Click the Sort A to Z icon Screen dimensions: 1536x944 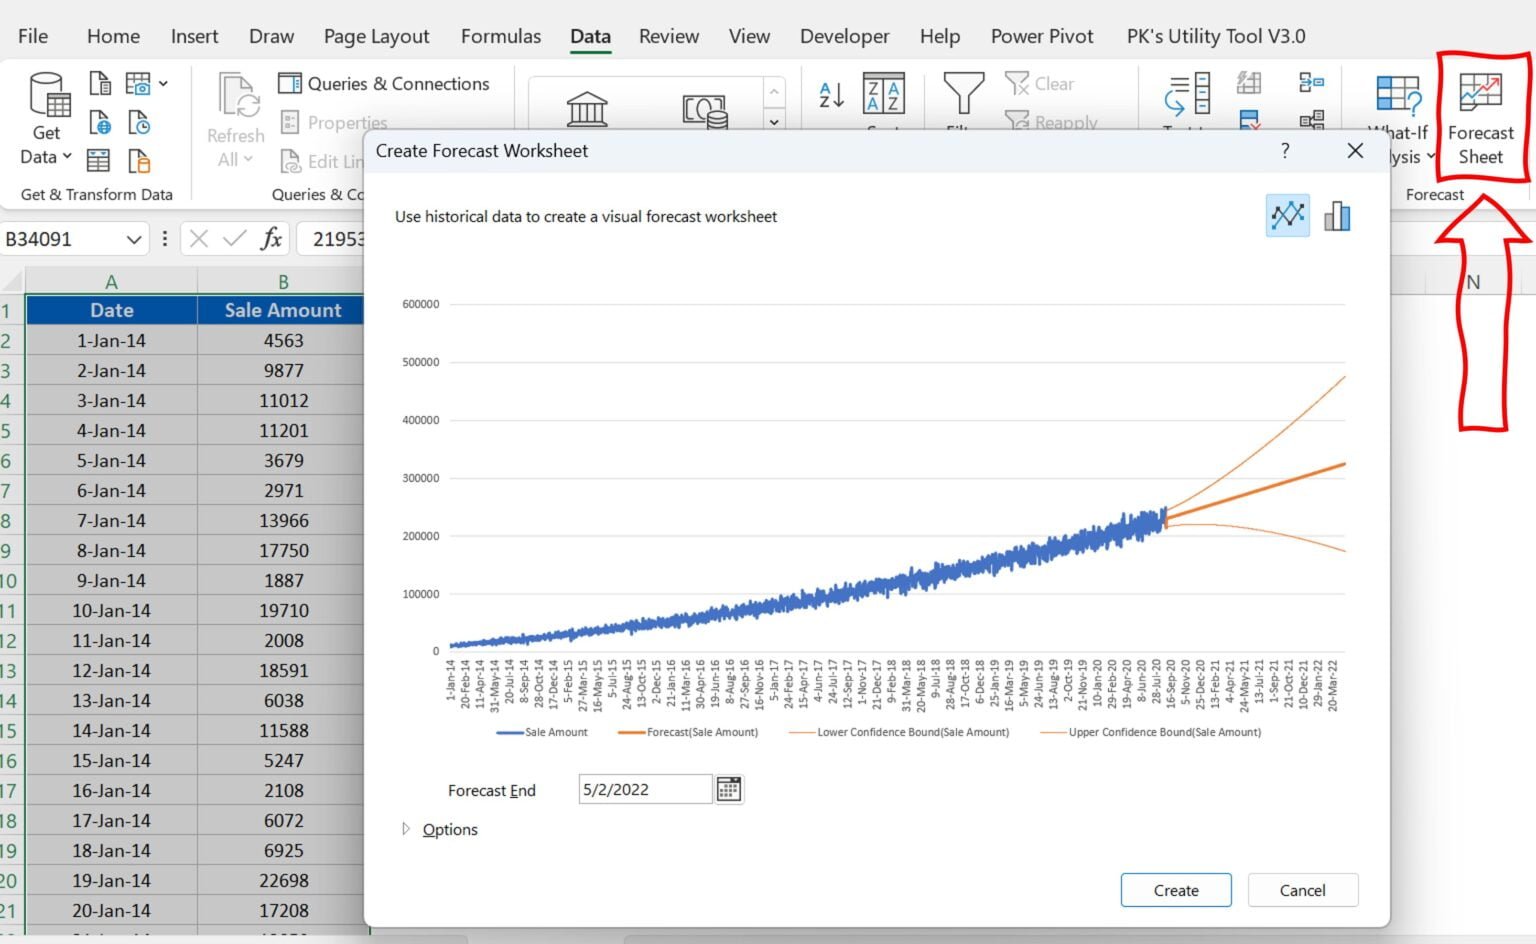[829, 95]
